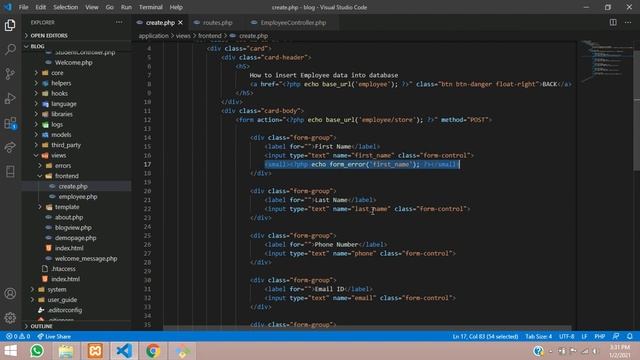Open the Live Share activity bar icon
640x360 pixels.
coord(10,147)
